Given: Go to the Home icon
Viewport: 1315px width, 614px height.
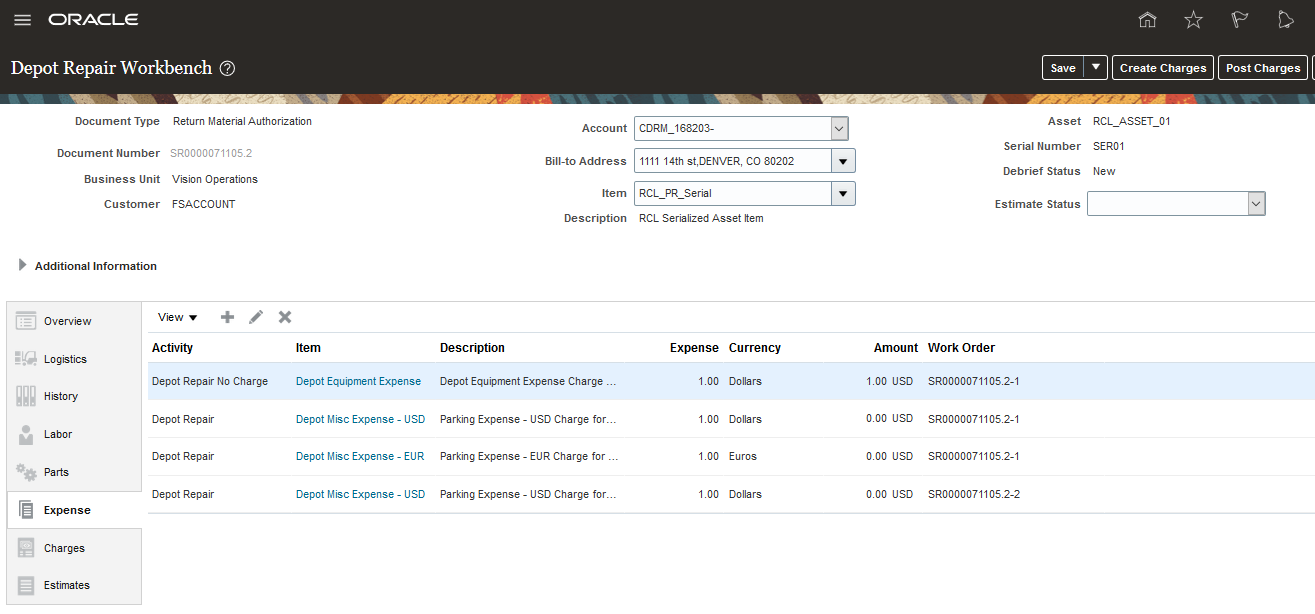Looking at the screenshot, I should tap(1148, 20).
